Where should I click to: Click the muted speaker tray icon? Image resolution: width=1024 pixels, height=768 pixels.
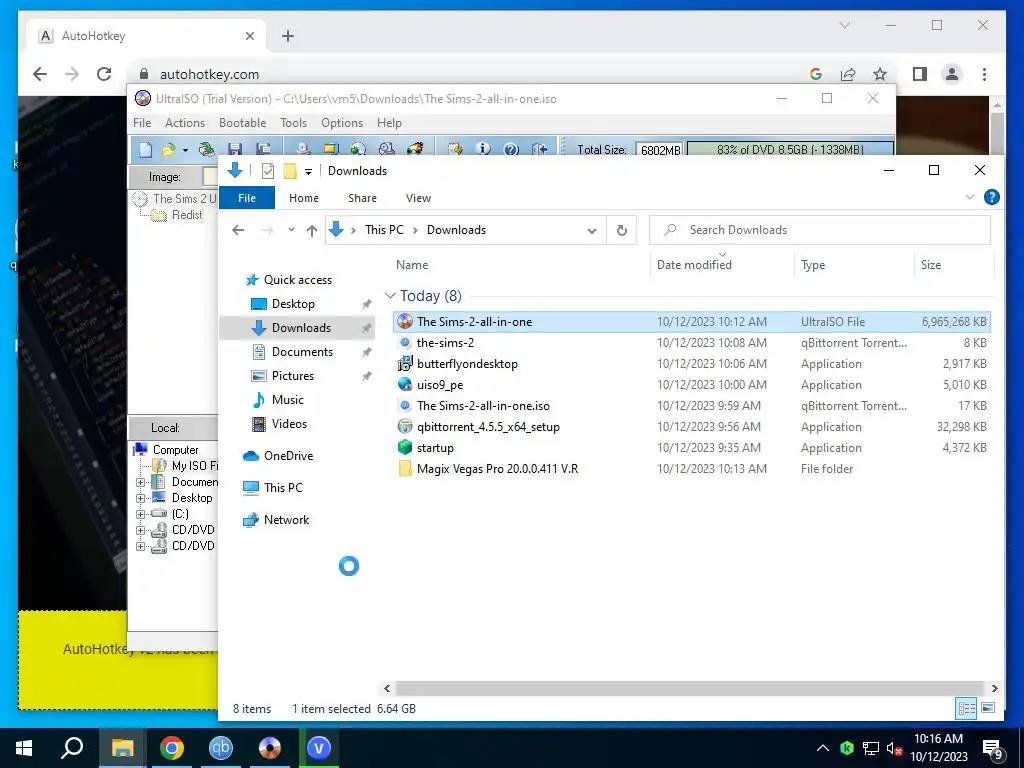click(x=894, y=748)
